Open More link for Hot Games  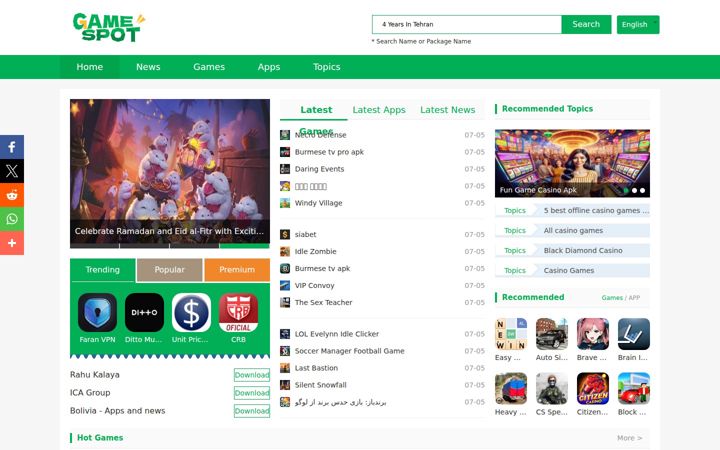pyautogui.click(x=630, y=438)
